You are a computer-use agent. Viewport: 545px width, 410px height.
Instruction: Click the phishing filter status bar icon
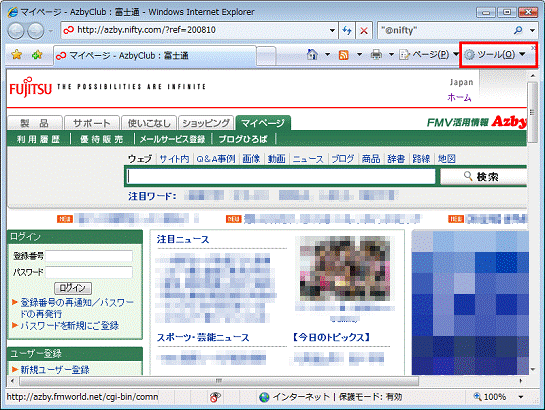click(215, 397)
